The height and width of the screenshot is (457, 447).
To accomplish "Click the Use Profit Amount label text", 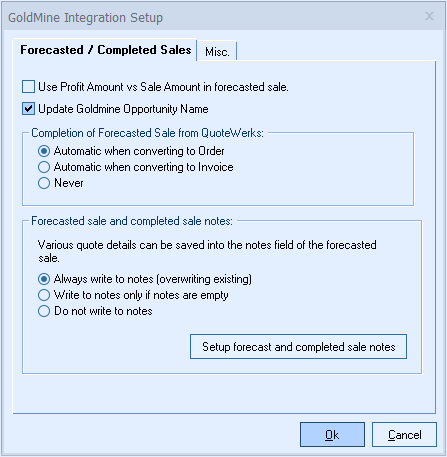I will click(x=163, y=87).
